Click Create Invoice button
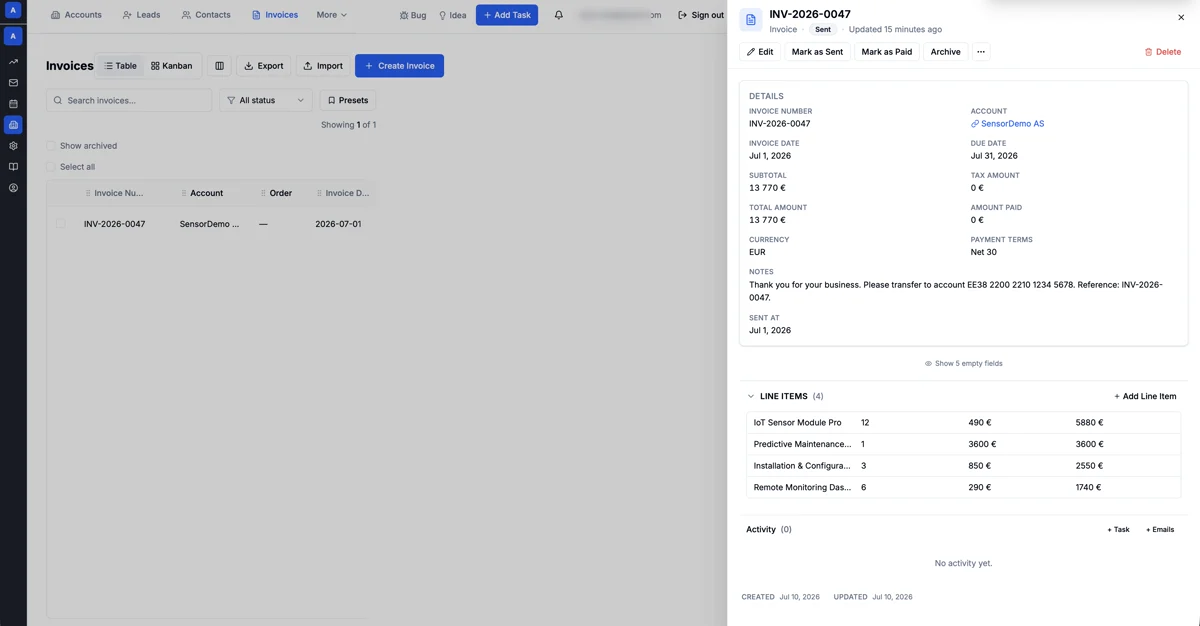The height and width of the screenshot is (626, 1200). click(x=399, y=66)
